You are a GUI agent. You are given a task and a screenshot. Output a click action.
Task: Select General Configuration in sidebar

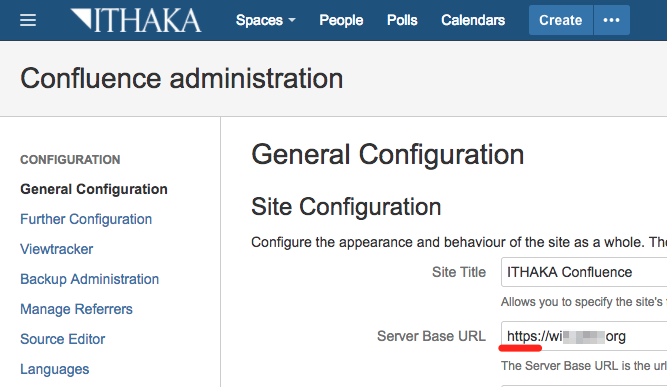94,189
